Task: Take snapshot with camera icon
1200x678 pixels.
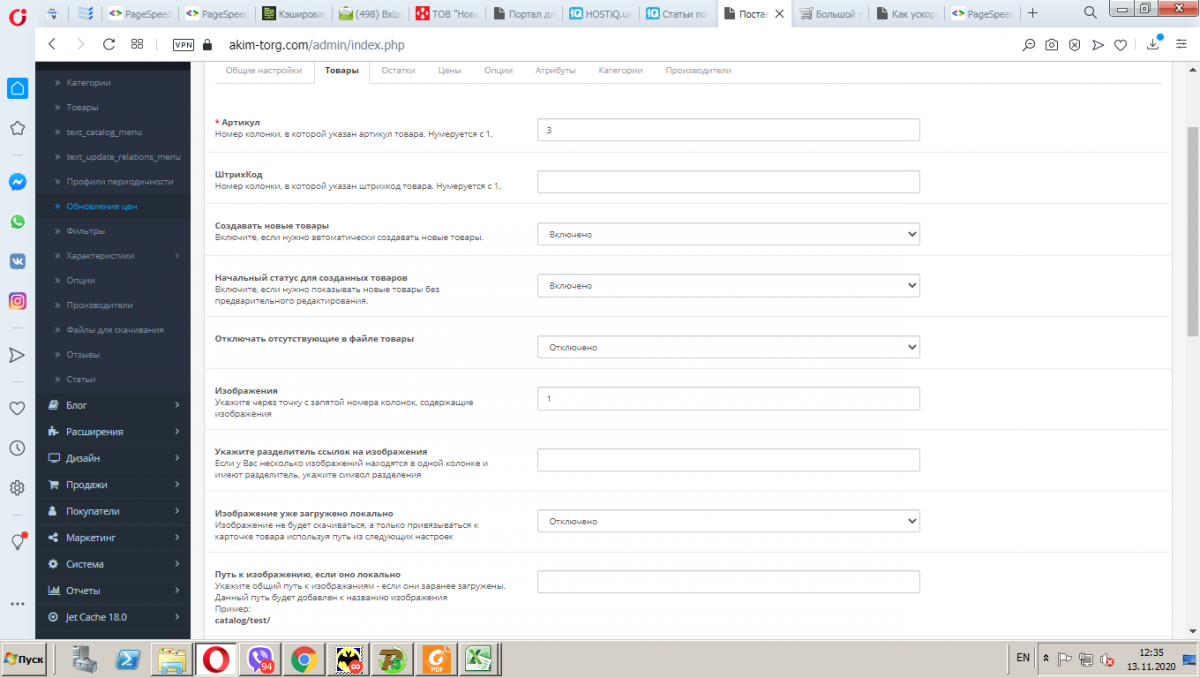Action: click(1051, 45)
